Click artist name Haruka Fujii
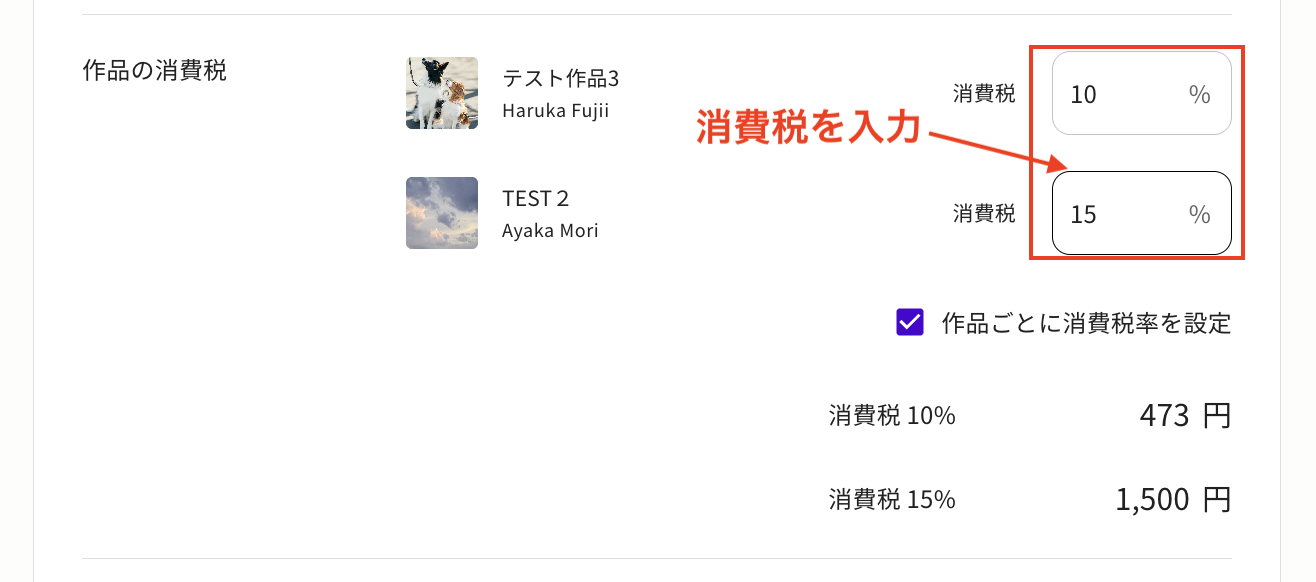Image resolution: width=1316 pixels, height=582 pixels. click(x=555, y=110)
